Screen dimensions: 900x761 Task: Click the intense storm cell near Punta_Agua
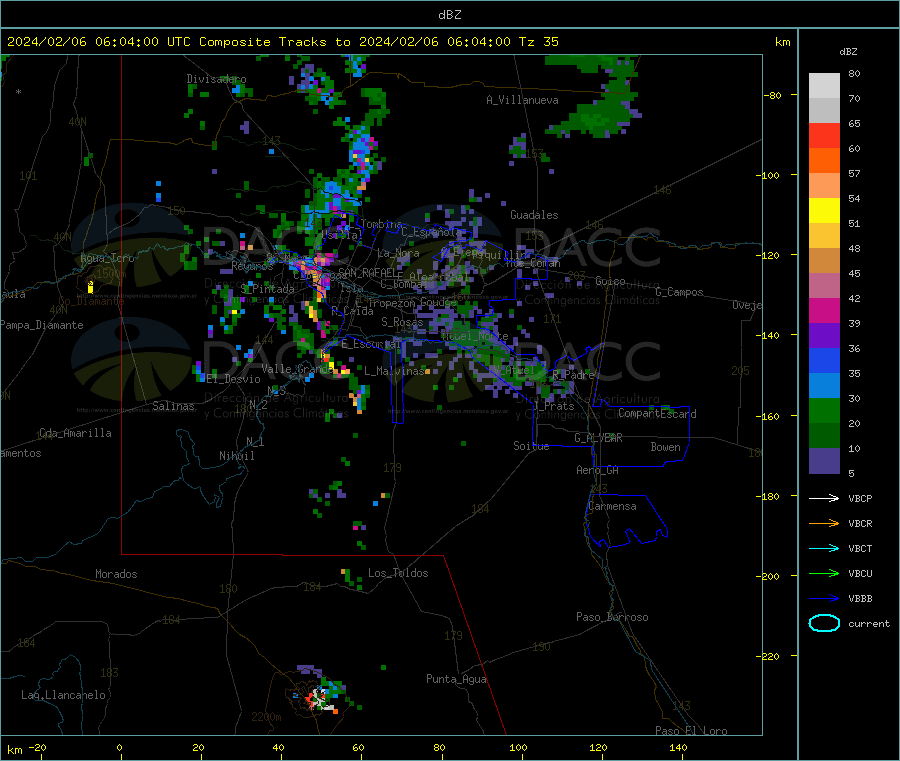click(319, 699)
